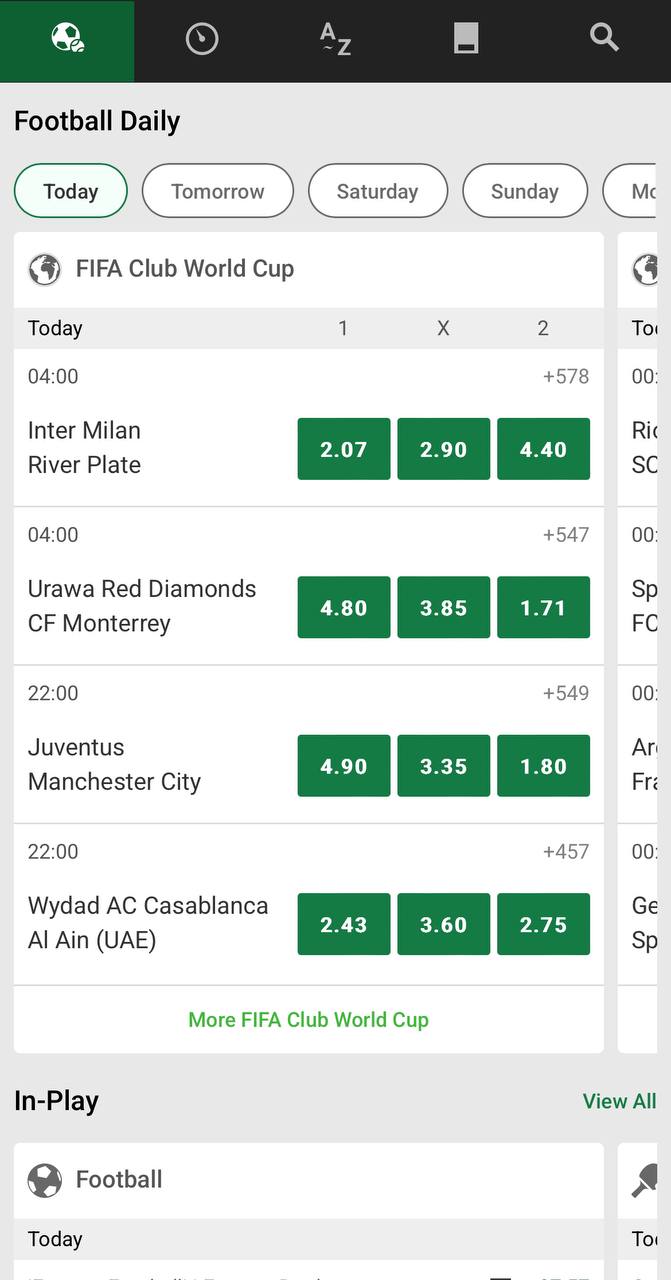Pick Inter Milan win odds 2.07

pyautogui.click(x=344, y=449)
